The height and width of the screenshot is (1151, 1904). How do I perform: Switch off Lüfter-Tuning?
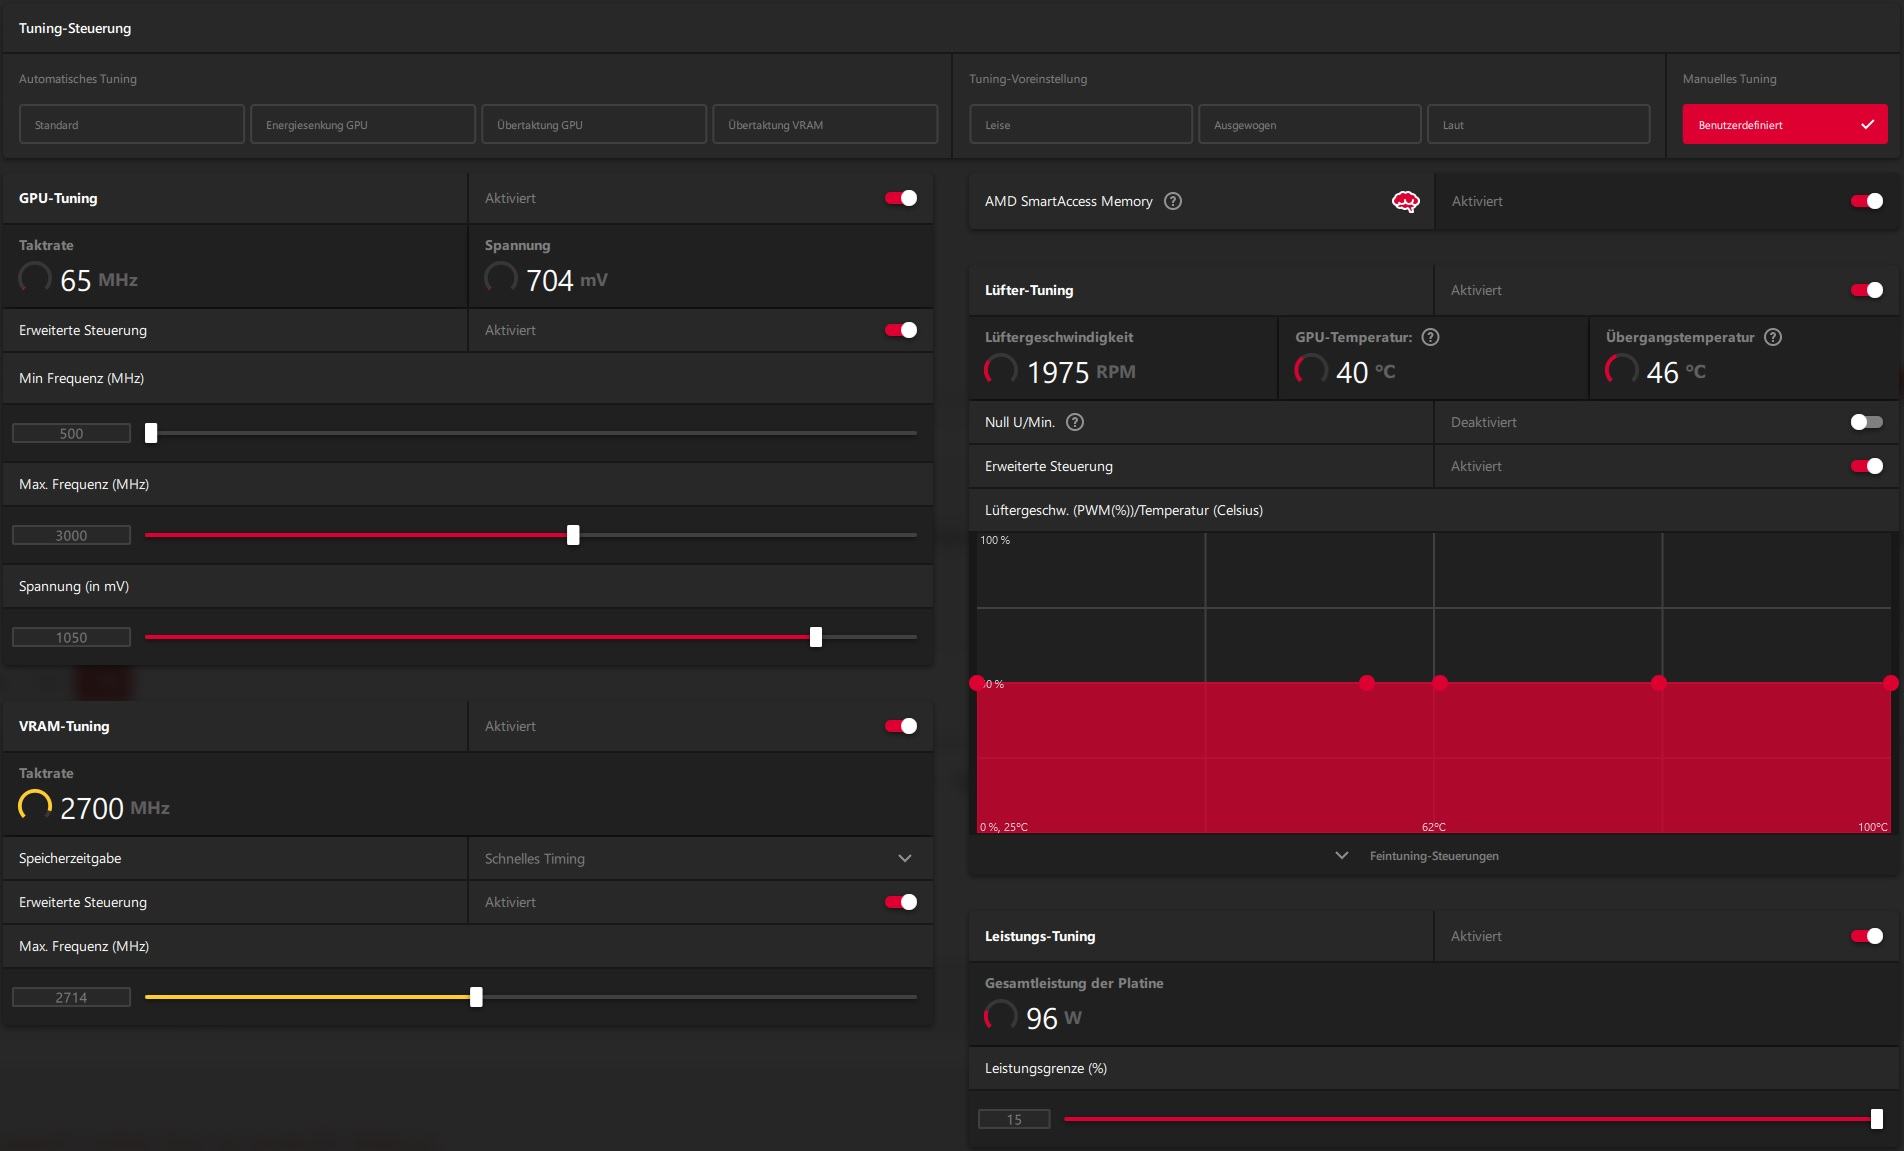coord(1867,290)
